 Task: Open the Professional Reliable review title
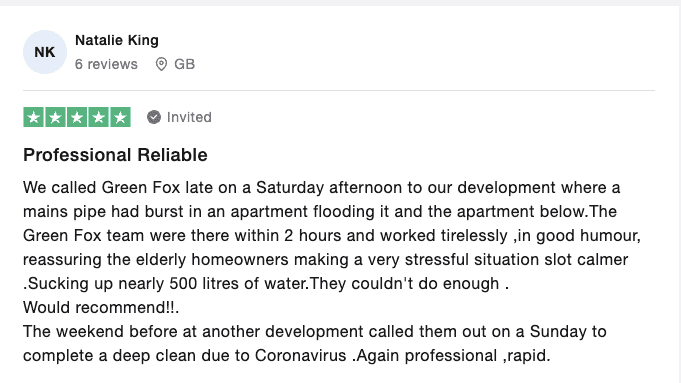pos(115,155)
